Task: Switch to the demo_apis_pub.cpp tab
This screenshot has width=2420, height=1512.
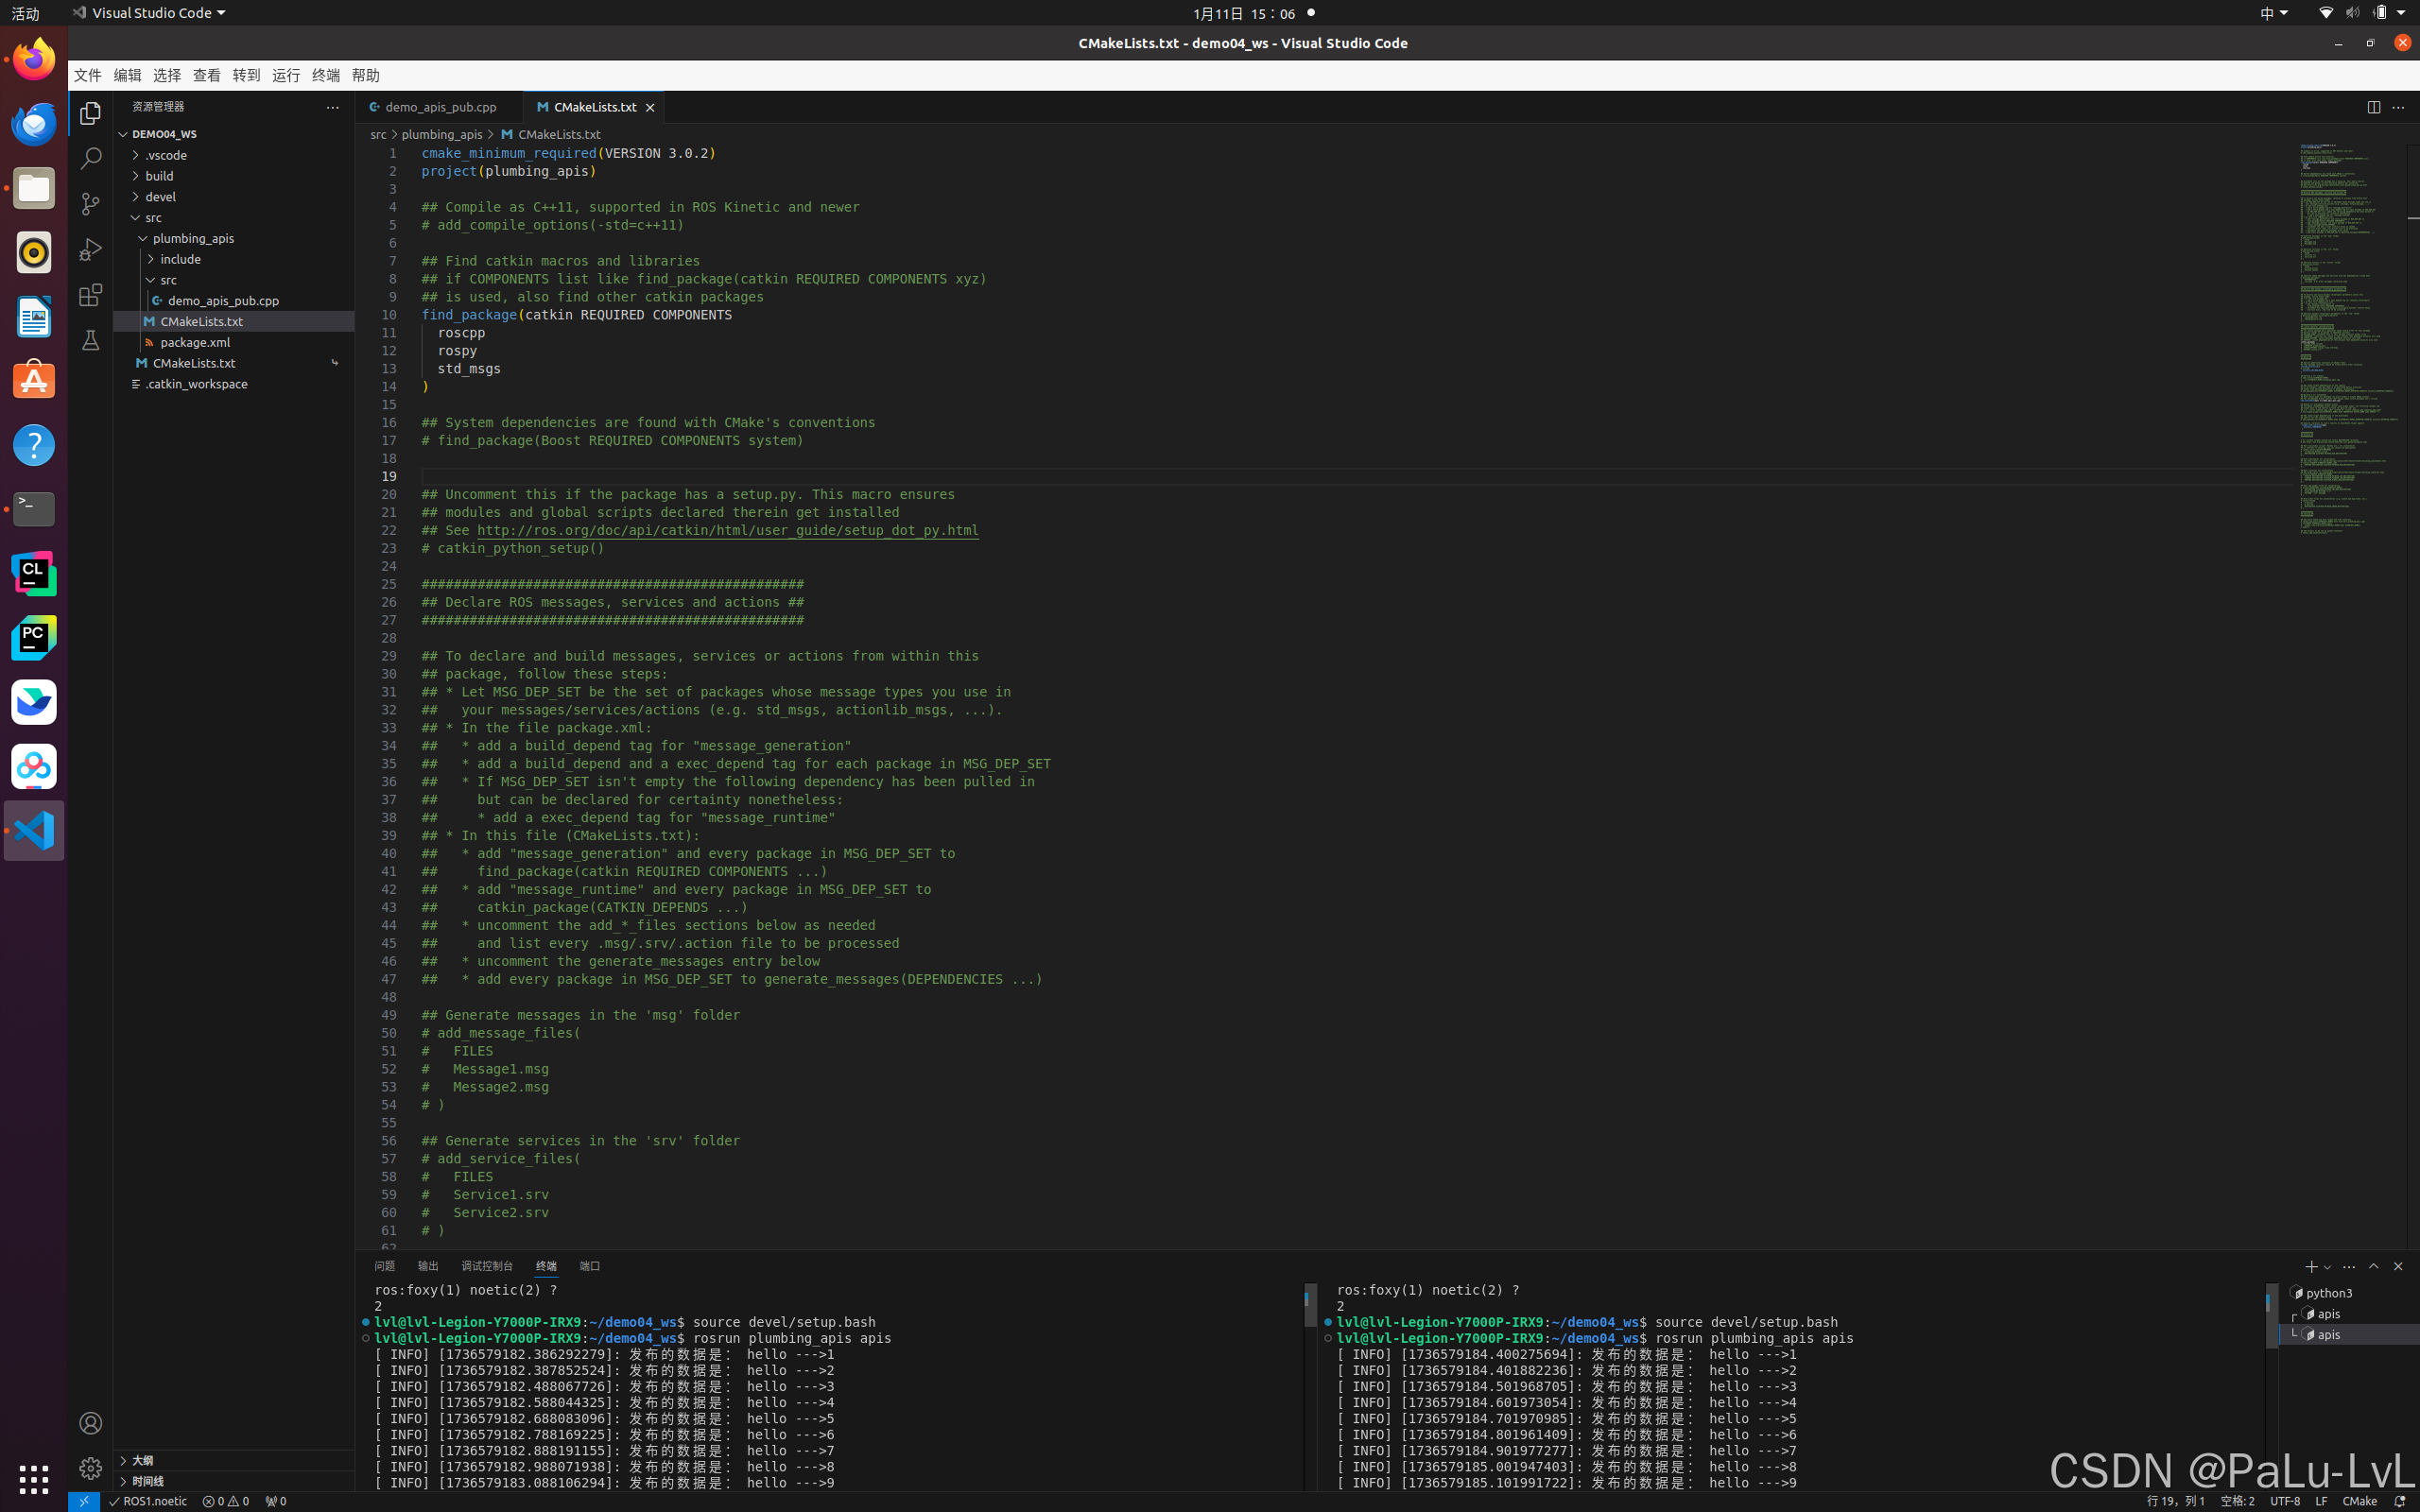Action: [x=440, y=107]
